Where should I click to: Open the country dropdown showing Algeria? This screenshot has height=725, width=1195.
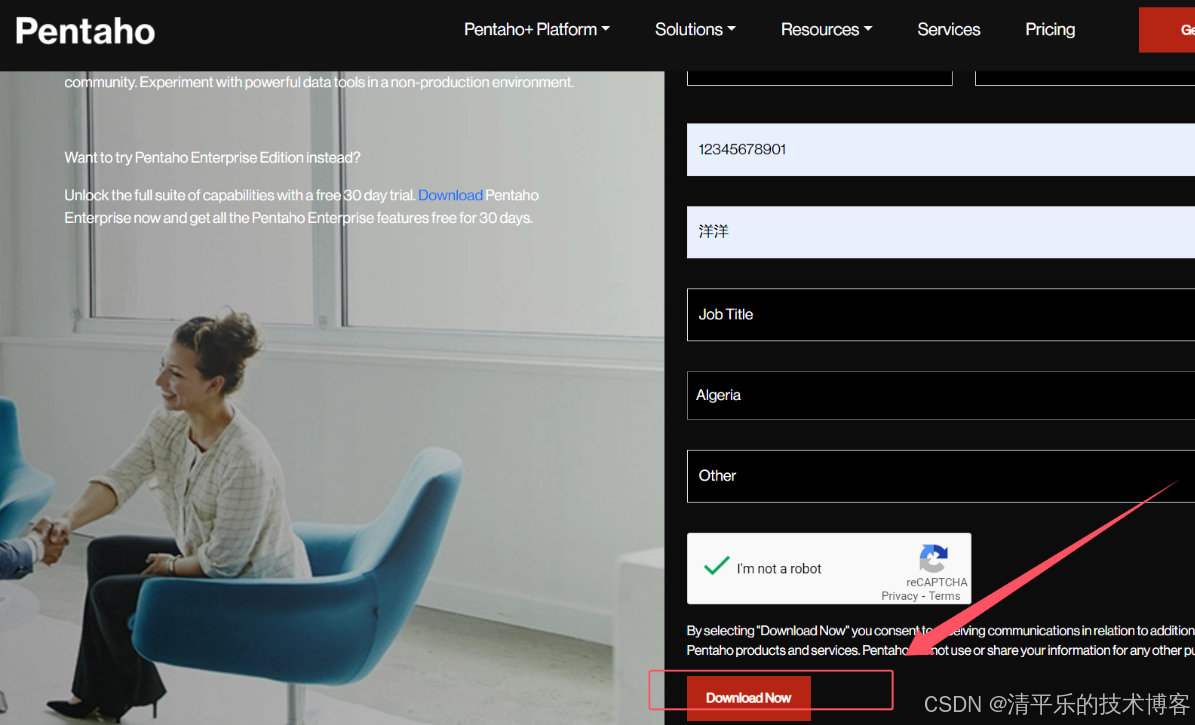(940, 396)
